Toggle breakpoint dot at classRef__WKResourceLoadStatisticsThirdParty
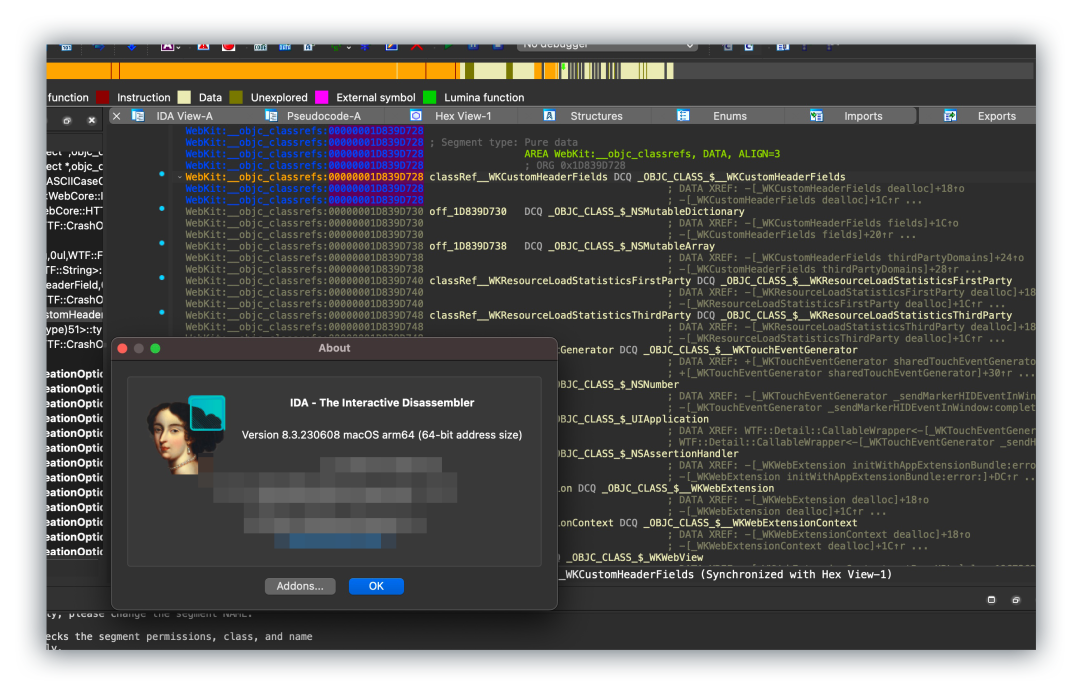 coord(162,312)
